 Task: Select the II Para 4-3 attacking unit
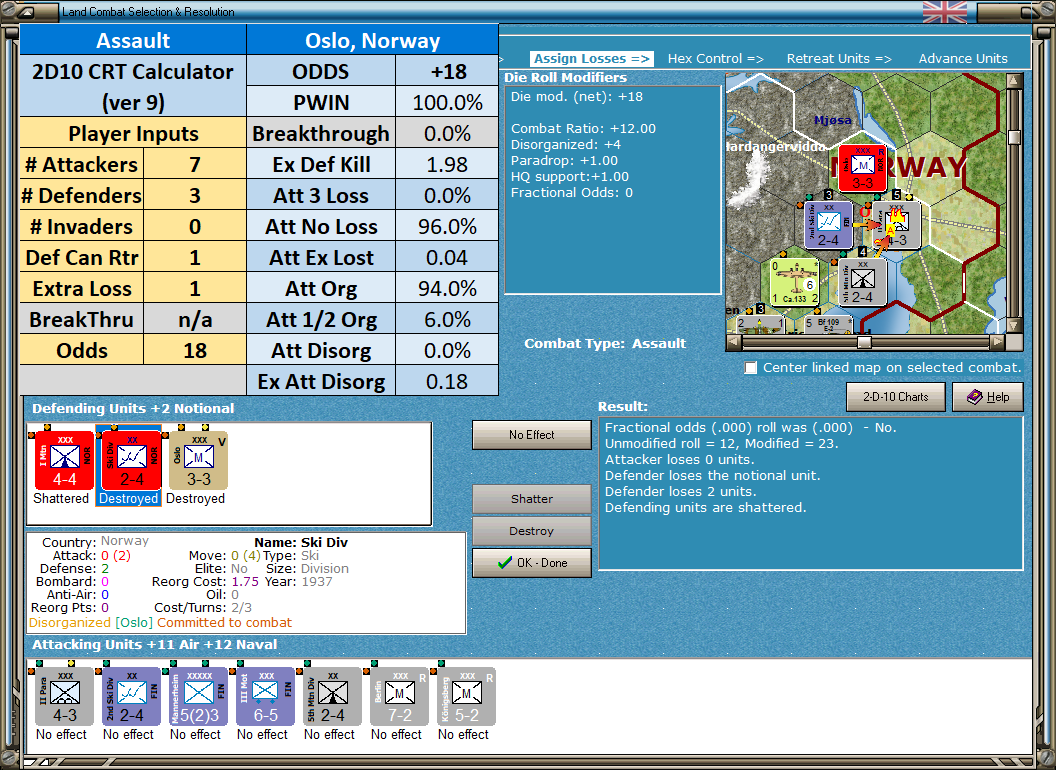coord(64,697)
